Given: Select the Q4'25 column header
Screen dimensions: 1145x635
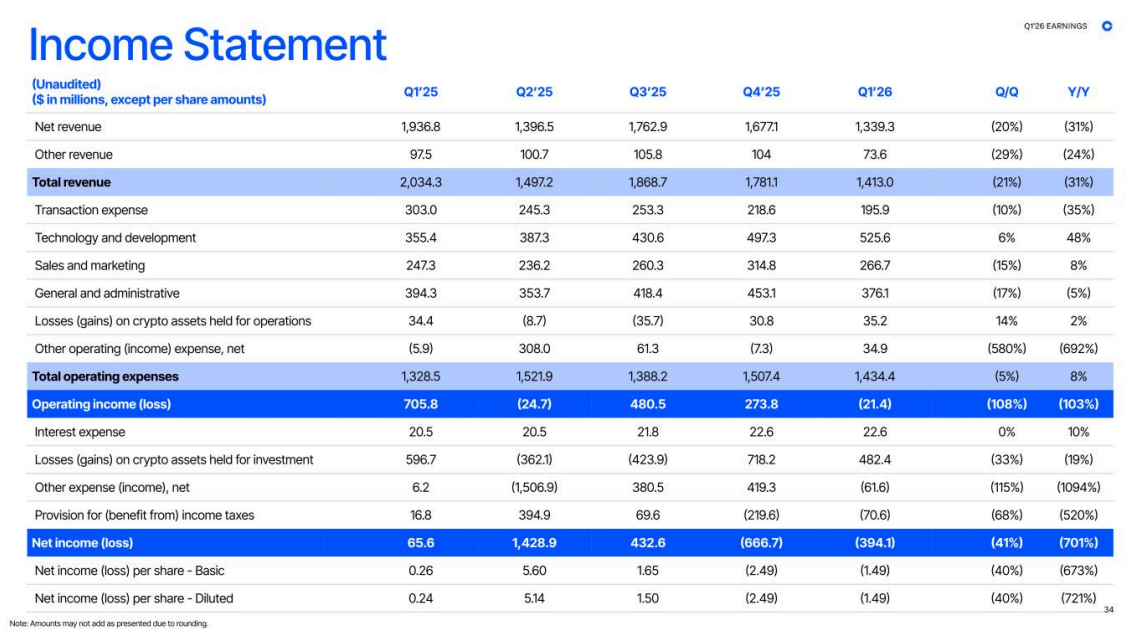Looking at the screenshot, I should pyautogui.click(x=761, y=92).
